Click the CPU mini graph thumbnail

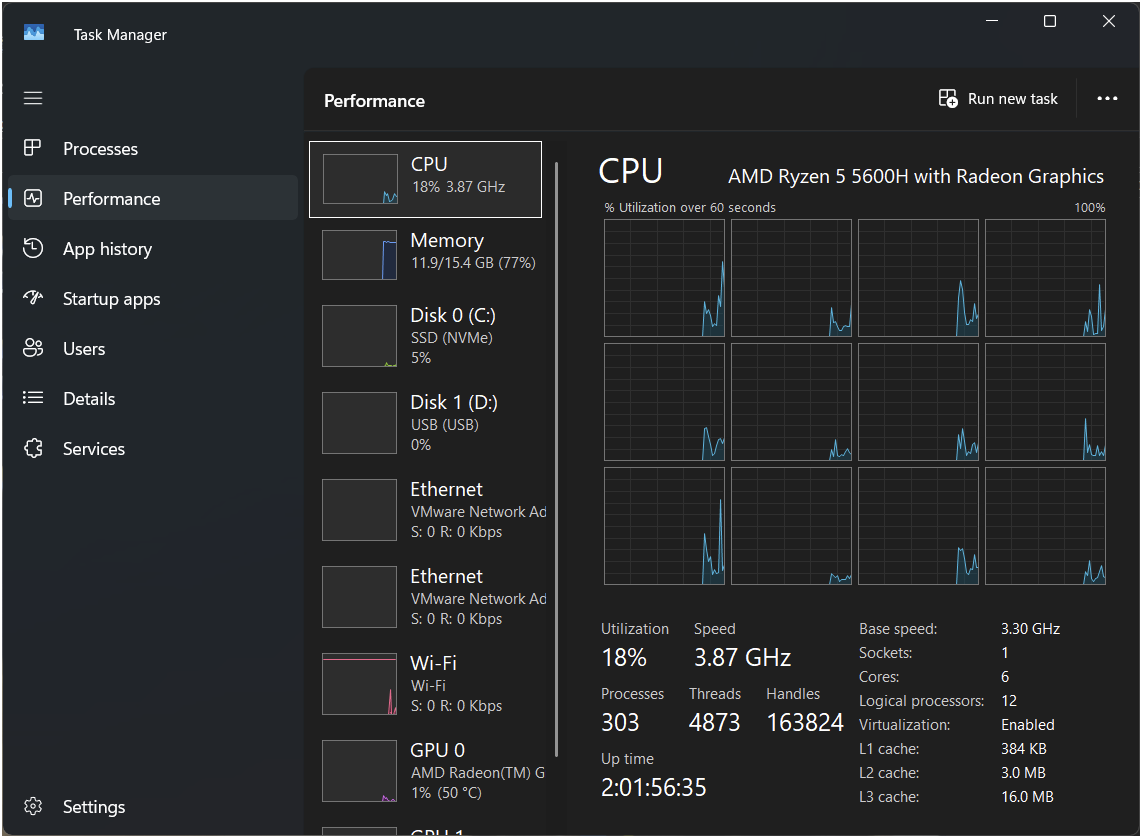pyautogui.click(x=360, y=179)
